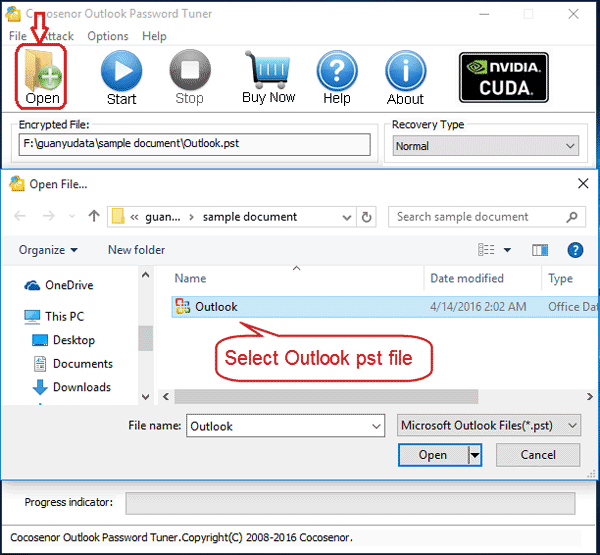Go up one folder level

click(x=94, y=216)
